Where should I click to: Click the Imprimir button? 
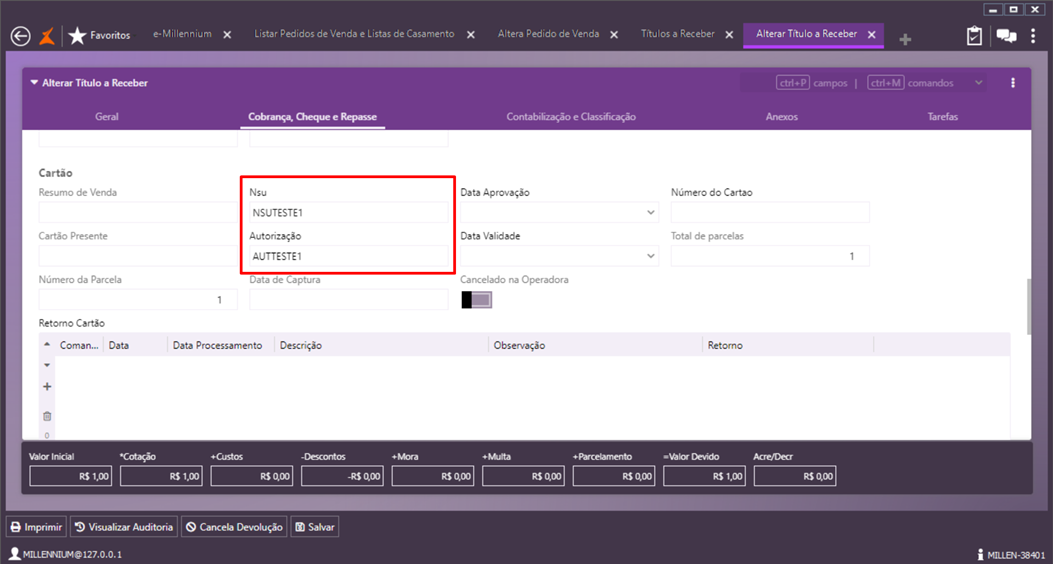37,528
